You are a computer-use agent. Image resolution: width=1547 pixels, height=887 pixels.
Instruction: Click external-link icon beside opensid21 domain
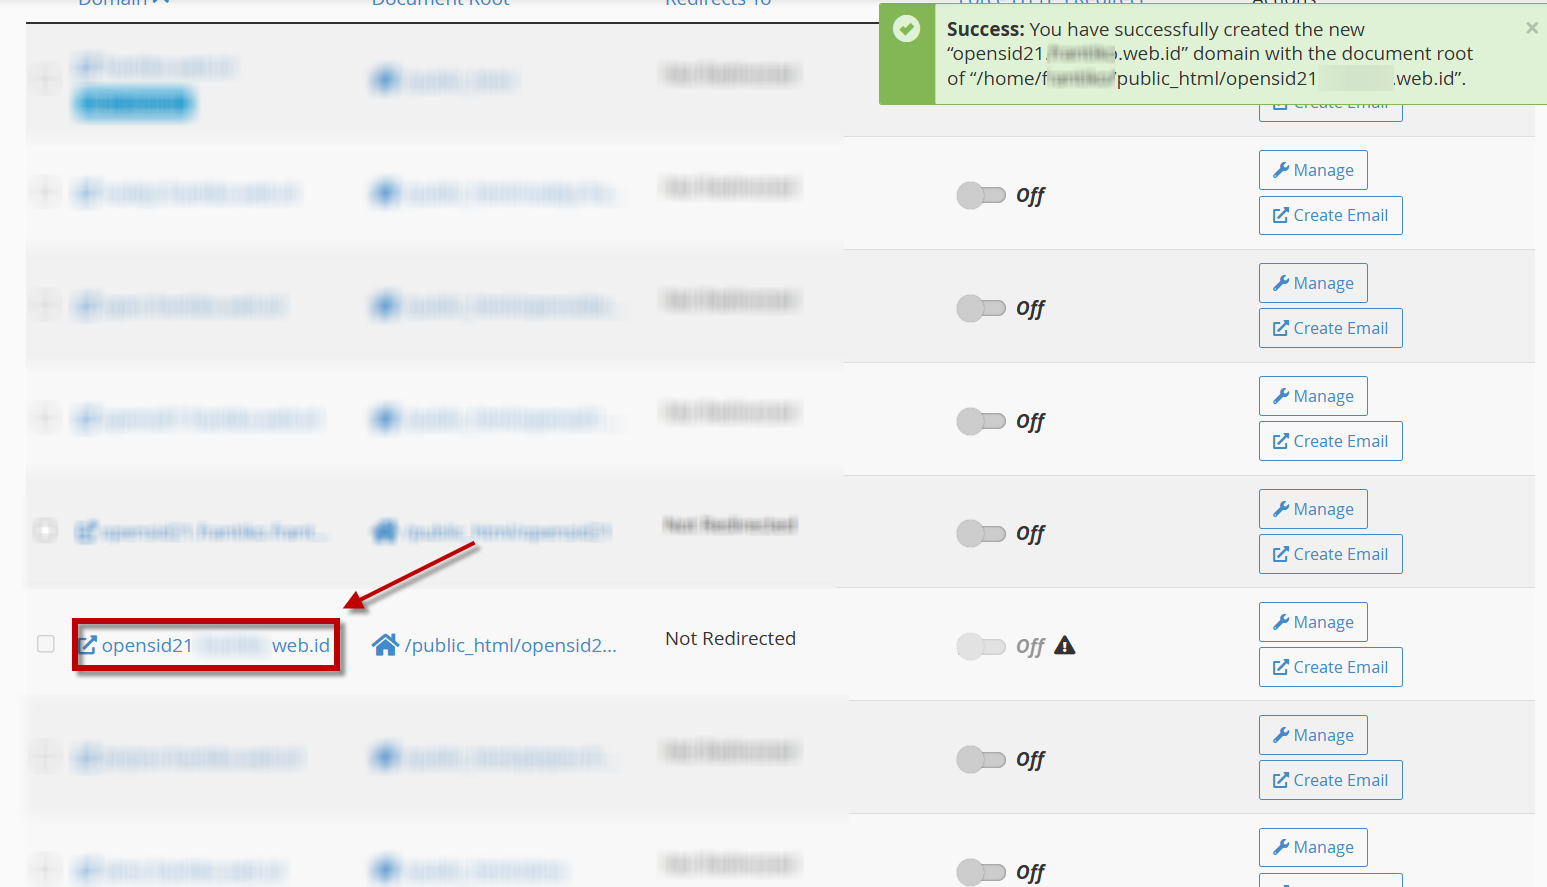click(88, 645)
